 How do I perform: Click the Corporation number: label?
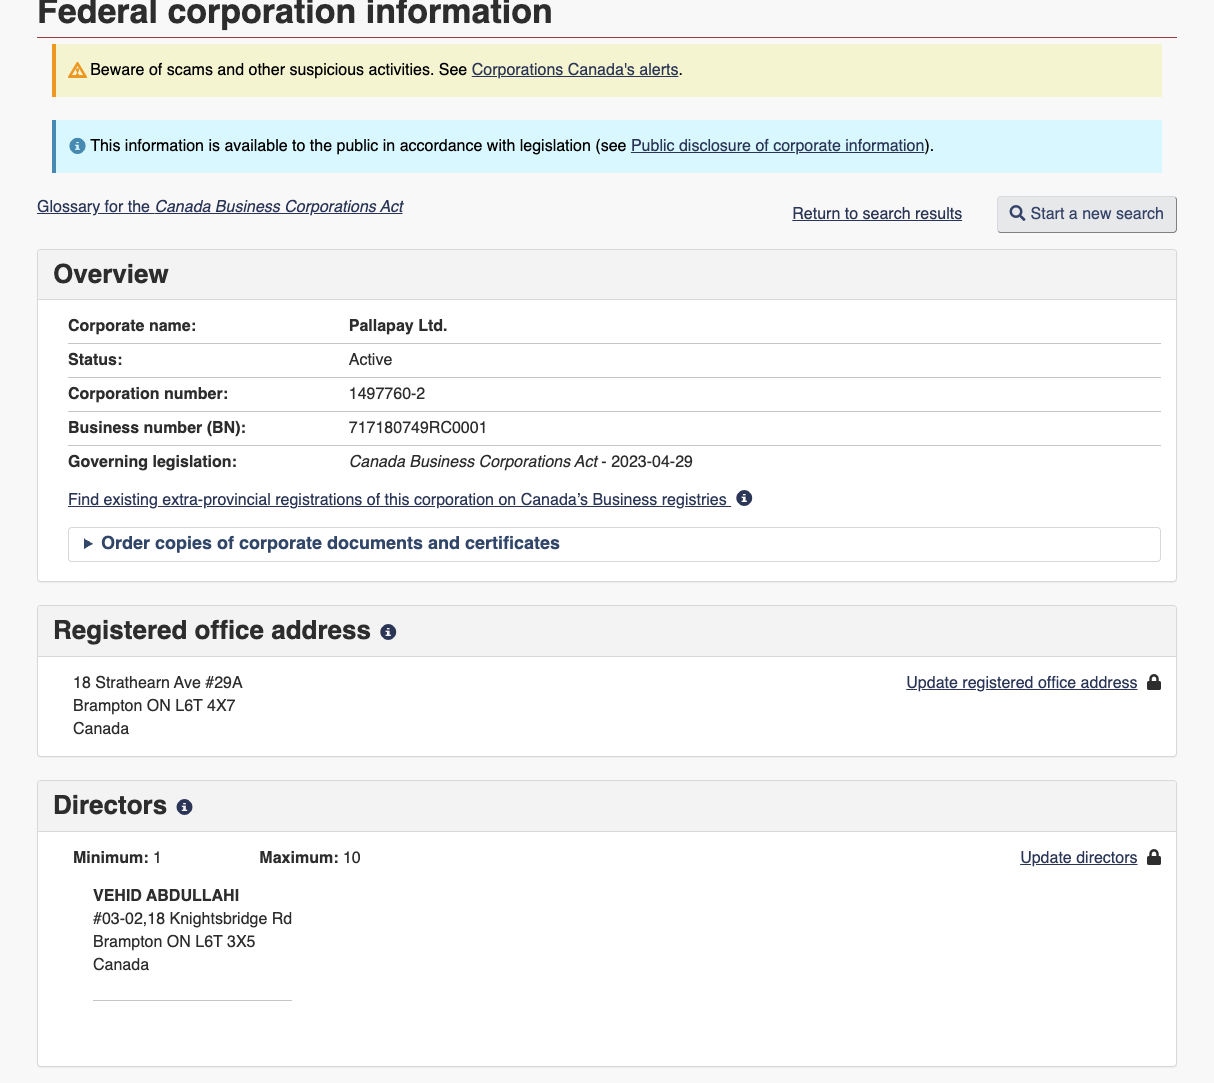148,394
